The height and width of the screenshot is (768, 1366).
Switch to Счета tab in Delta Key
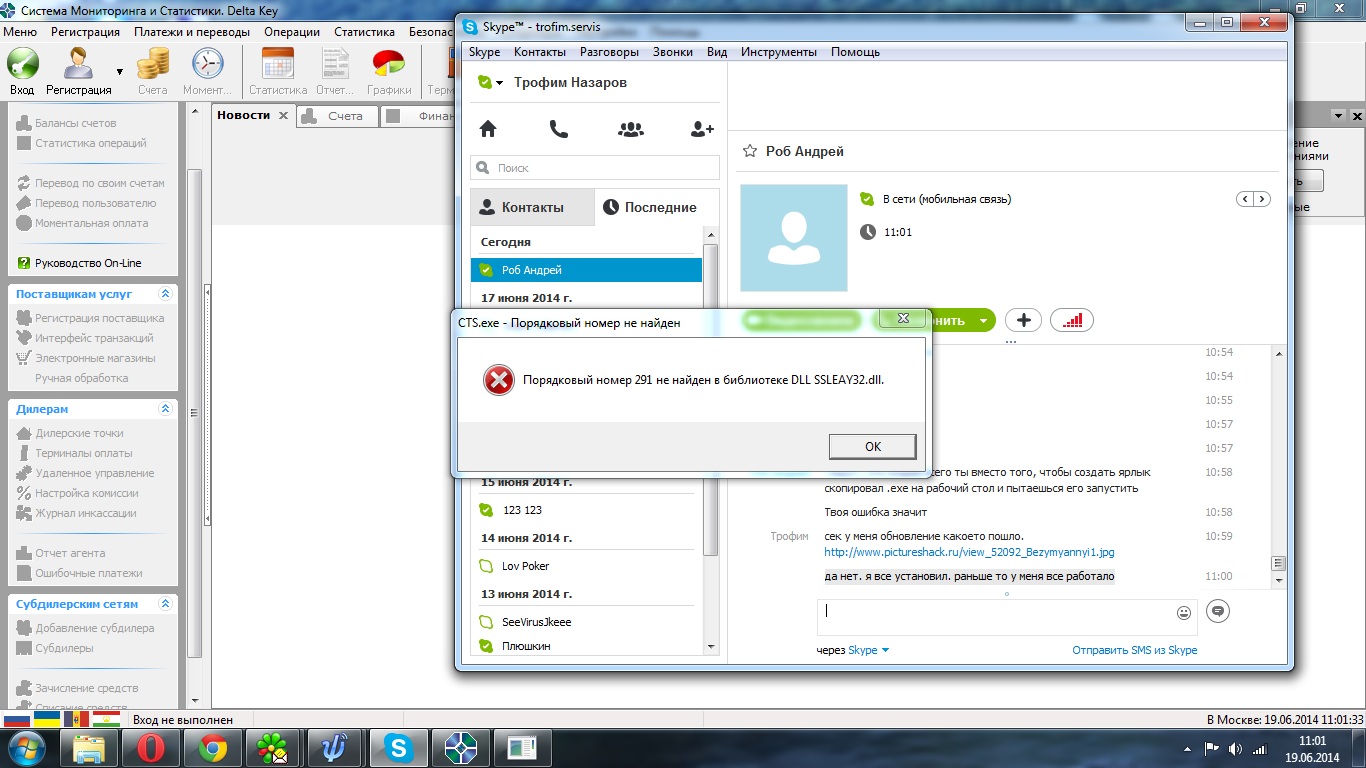337,117
